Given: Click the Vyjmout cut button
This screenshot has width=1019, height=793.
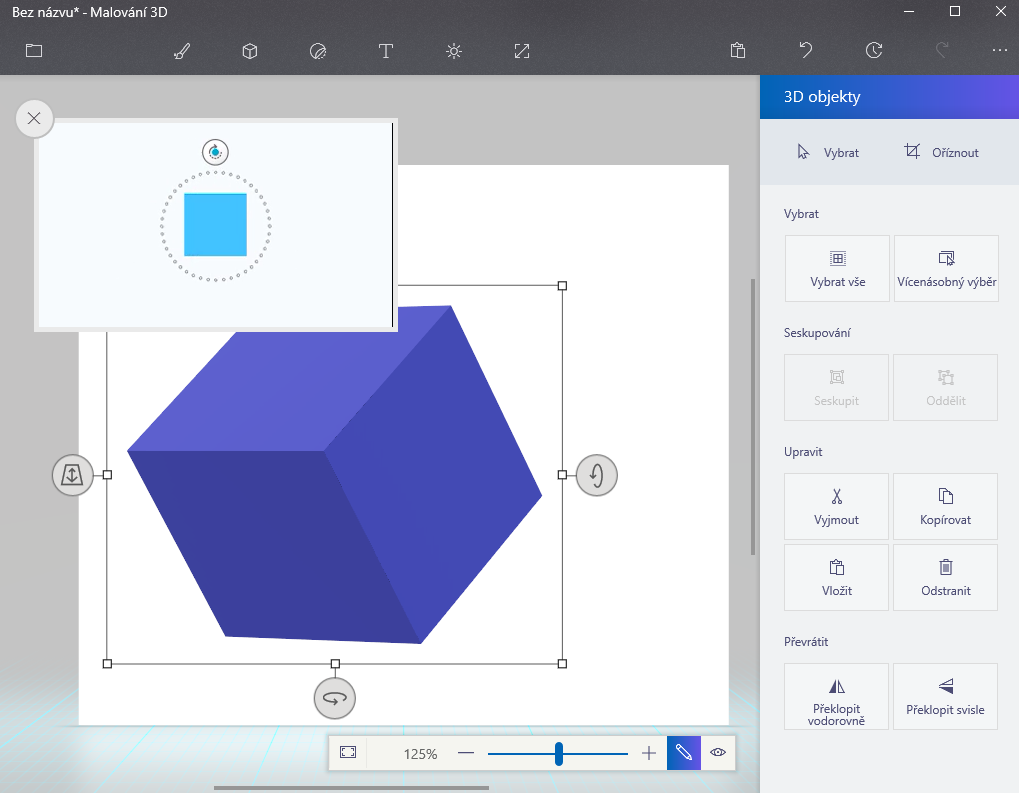Looking at the screenshot, I should [836, 506].
